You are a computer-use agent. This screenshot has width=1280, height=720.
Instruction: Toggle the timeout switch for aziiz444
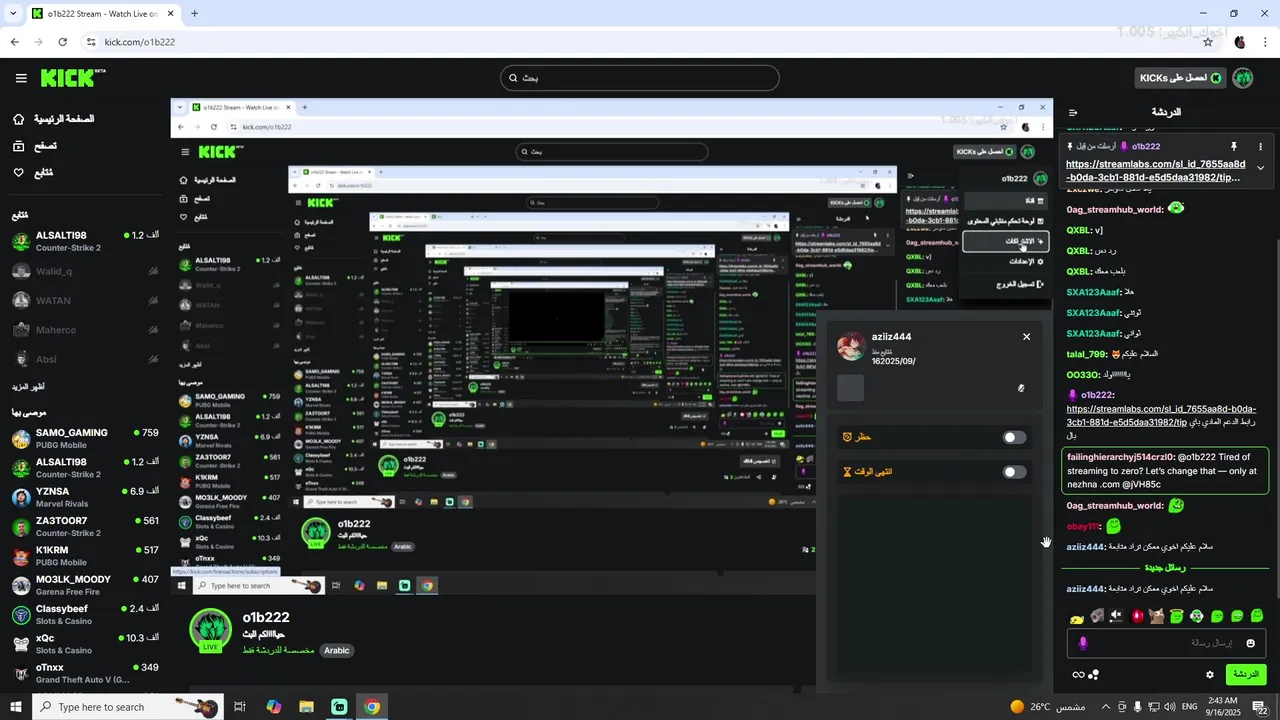click(x=1014, y=472)
